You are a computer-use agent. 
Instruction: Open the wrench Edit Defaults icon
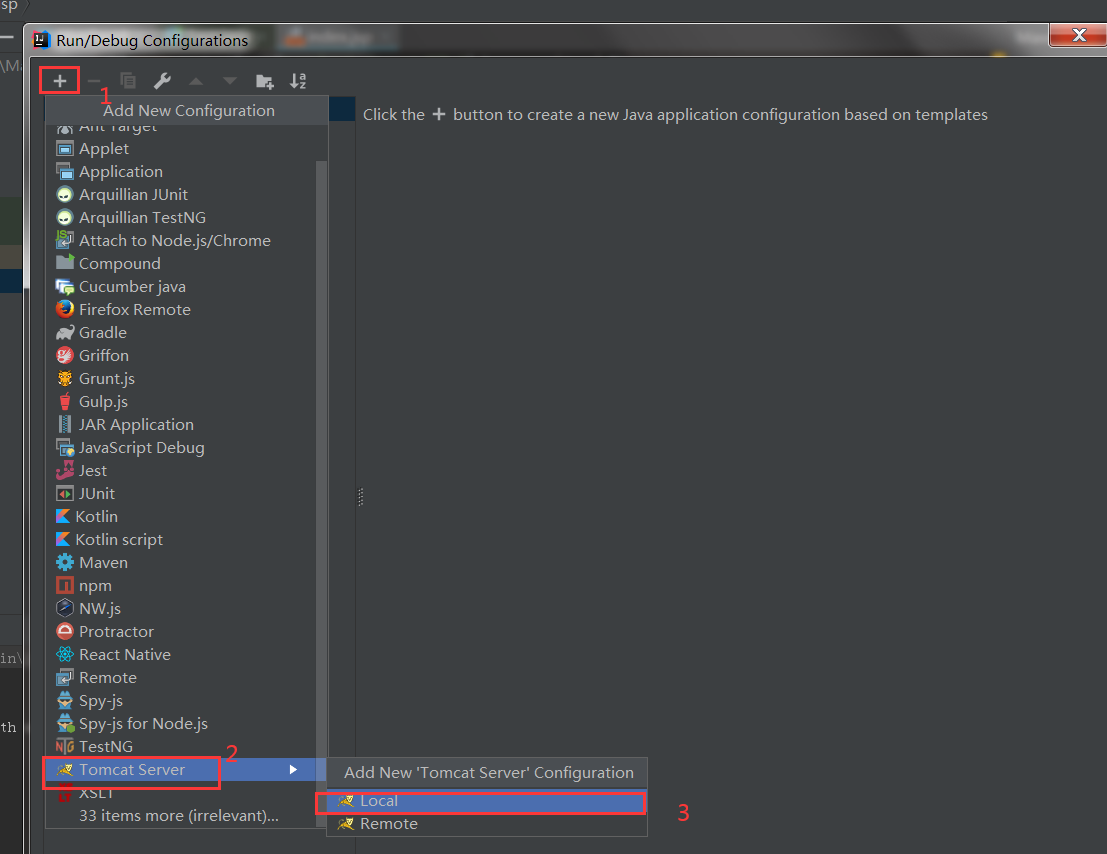click(x=162, y=81)
